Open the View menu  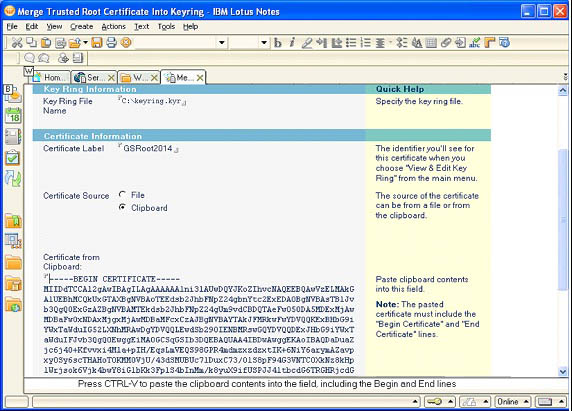54,27
